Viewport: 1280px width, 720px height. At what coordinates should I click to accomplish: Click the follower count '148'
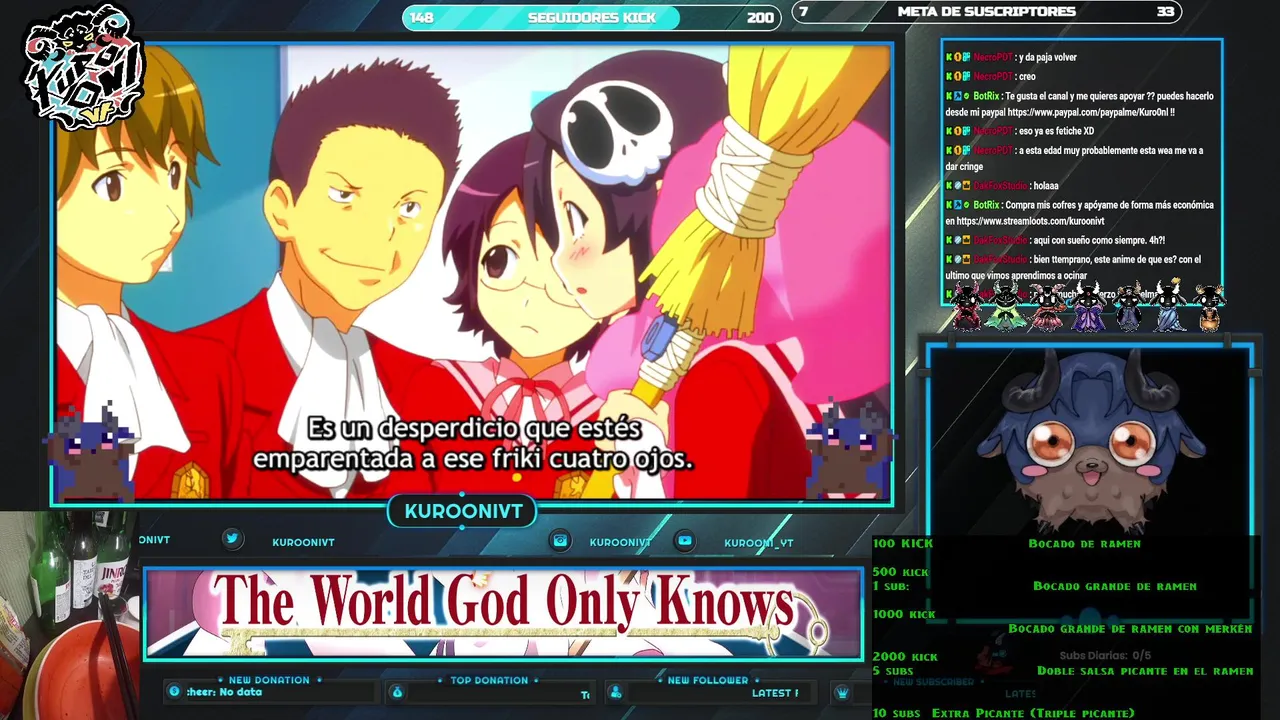422,17
